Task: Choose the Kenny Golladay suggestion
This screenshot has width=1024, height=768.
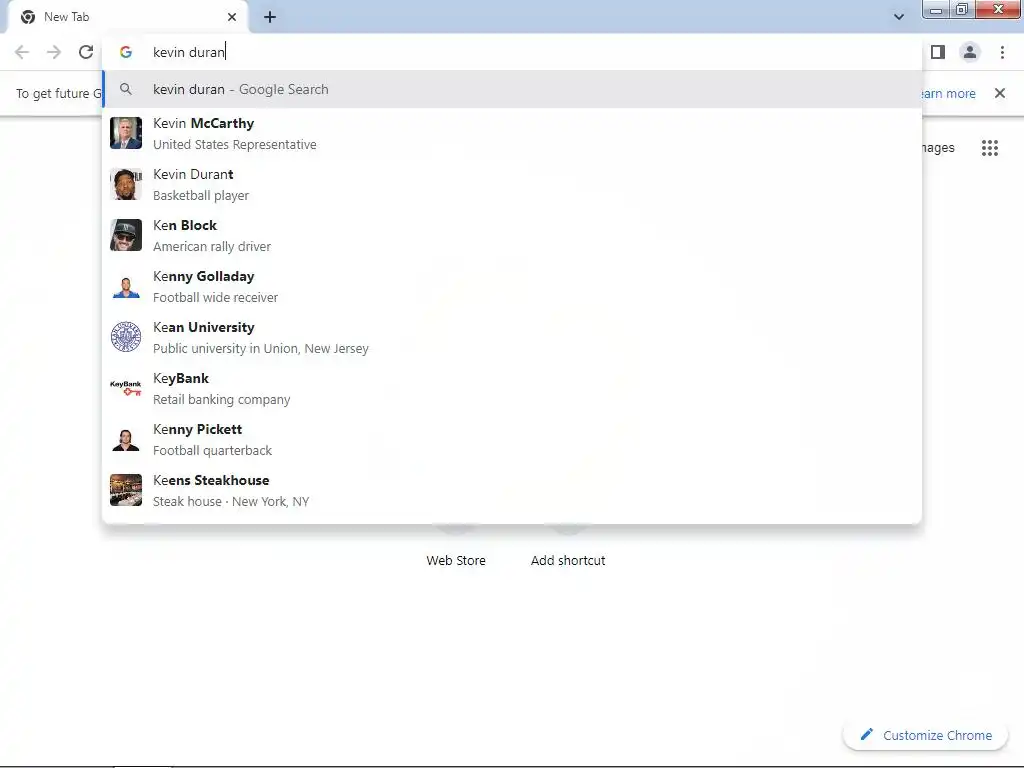Action: point(513,286)
